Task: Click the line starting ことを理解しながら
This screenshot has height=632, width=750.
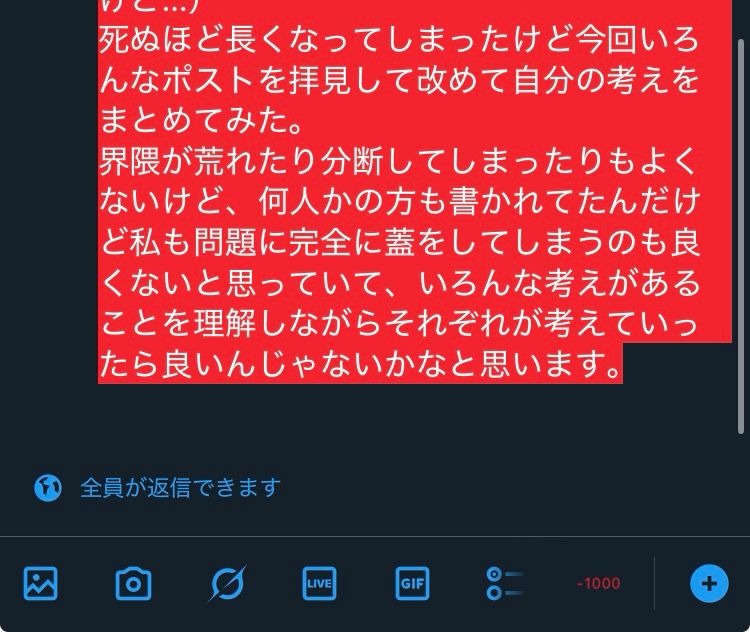Action: [398, 324]
